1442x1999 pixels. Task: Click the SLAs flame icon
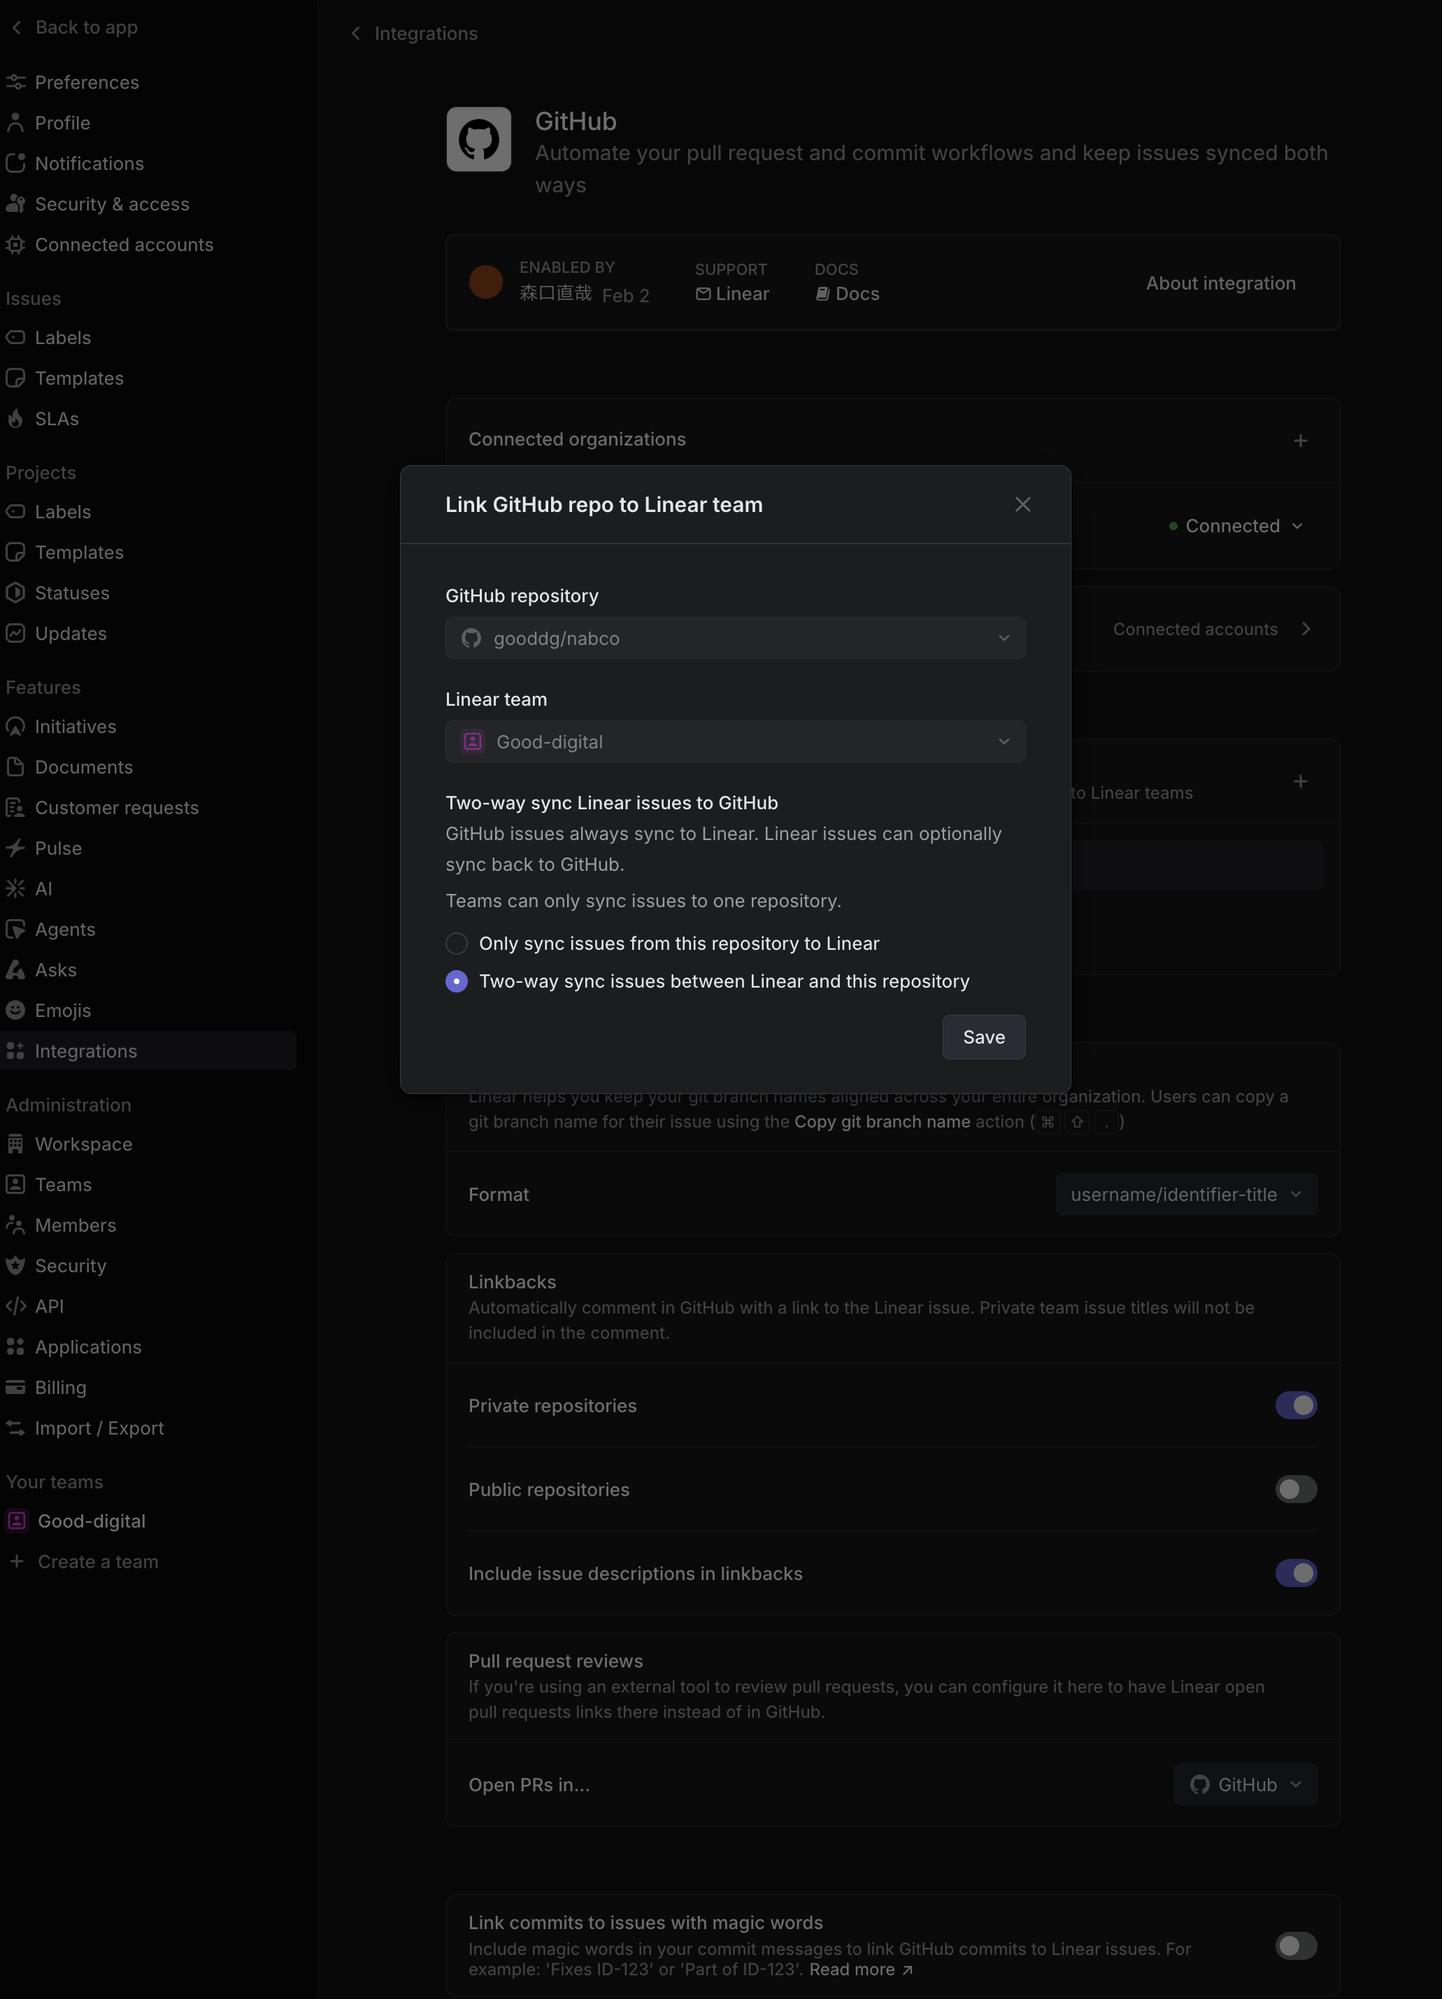click(16, 419)
